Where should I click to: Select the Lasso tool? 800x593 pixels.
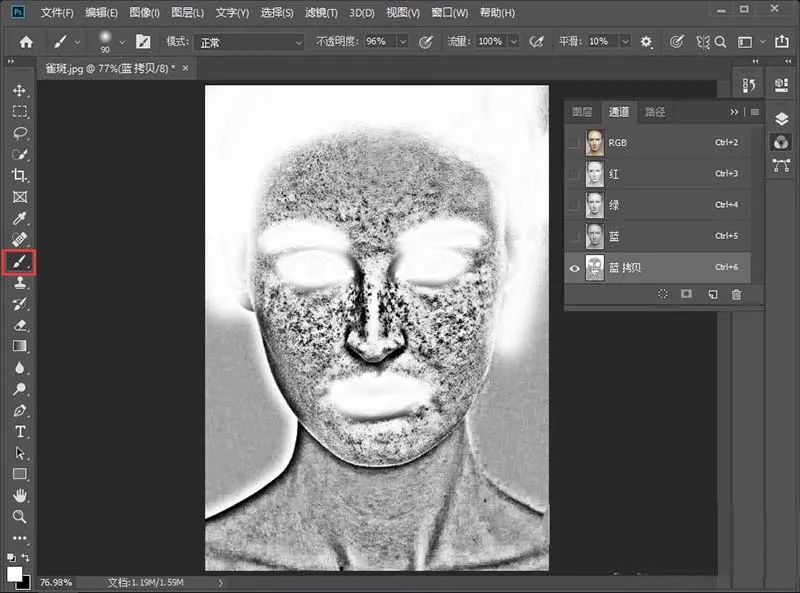tap(19, 133)
